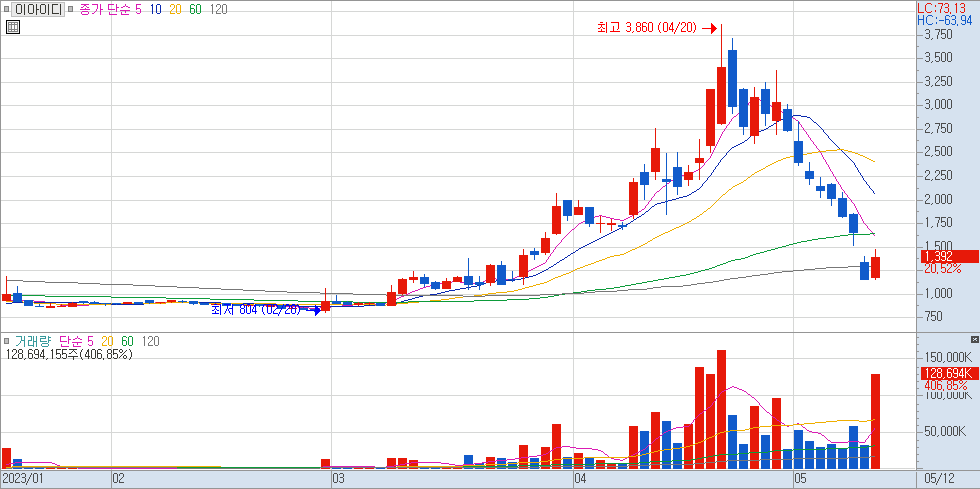This screenshot has height=489, width=980.
Task: Click the small gray square left of 이아이디
Action: 6,9
